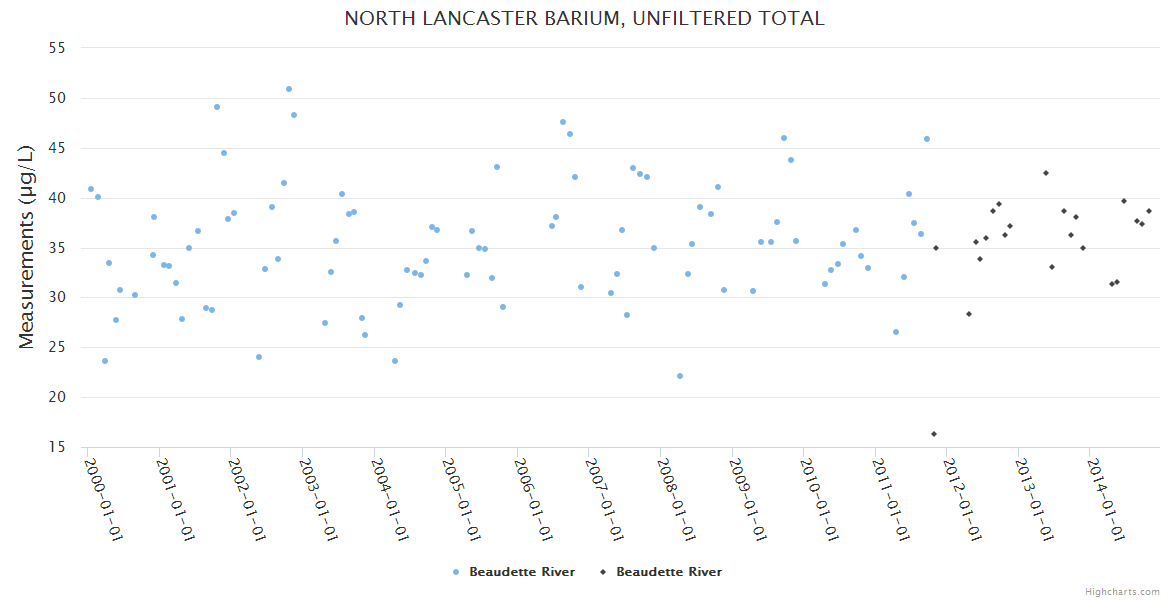Click the Measurements (µg/L) axis title
The height and width of the screenshot is (600, 1170).
pyautogui.click(x=26, y=246)
